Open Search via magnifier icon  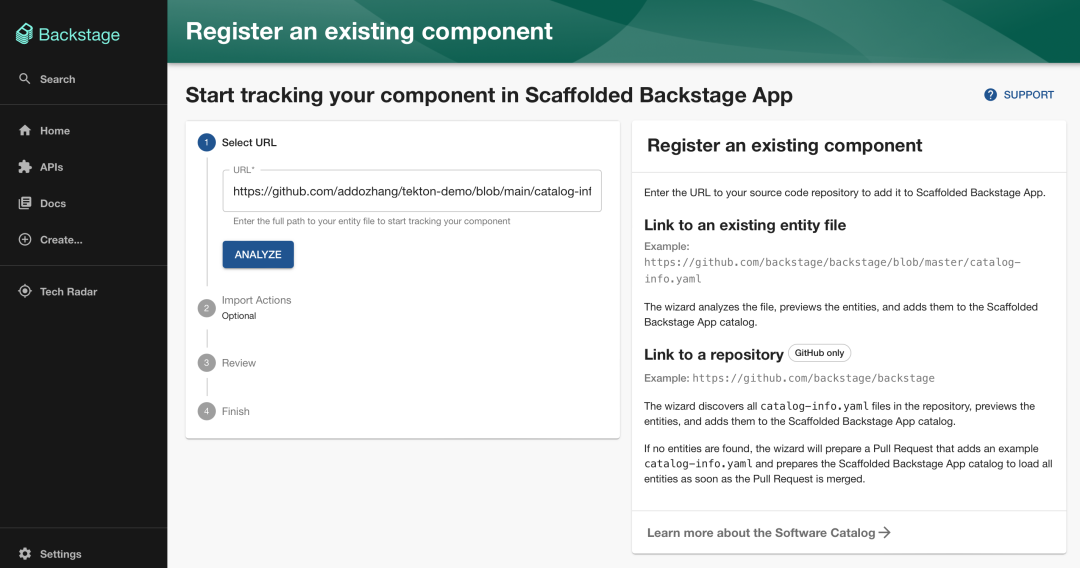(x=25, y=78)
